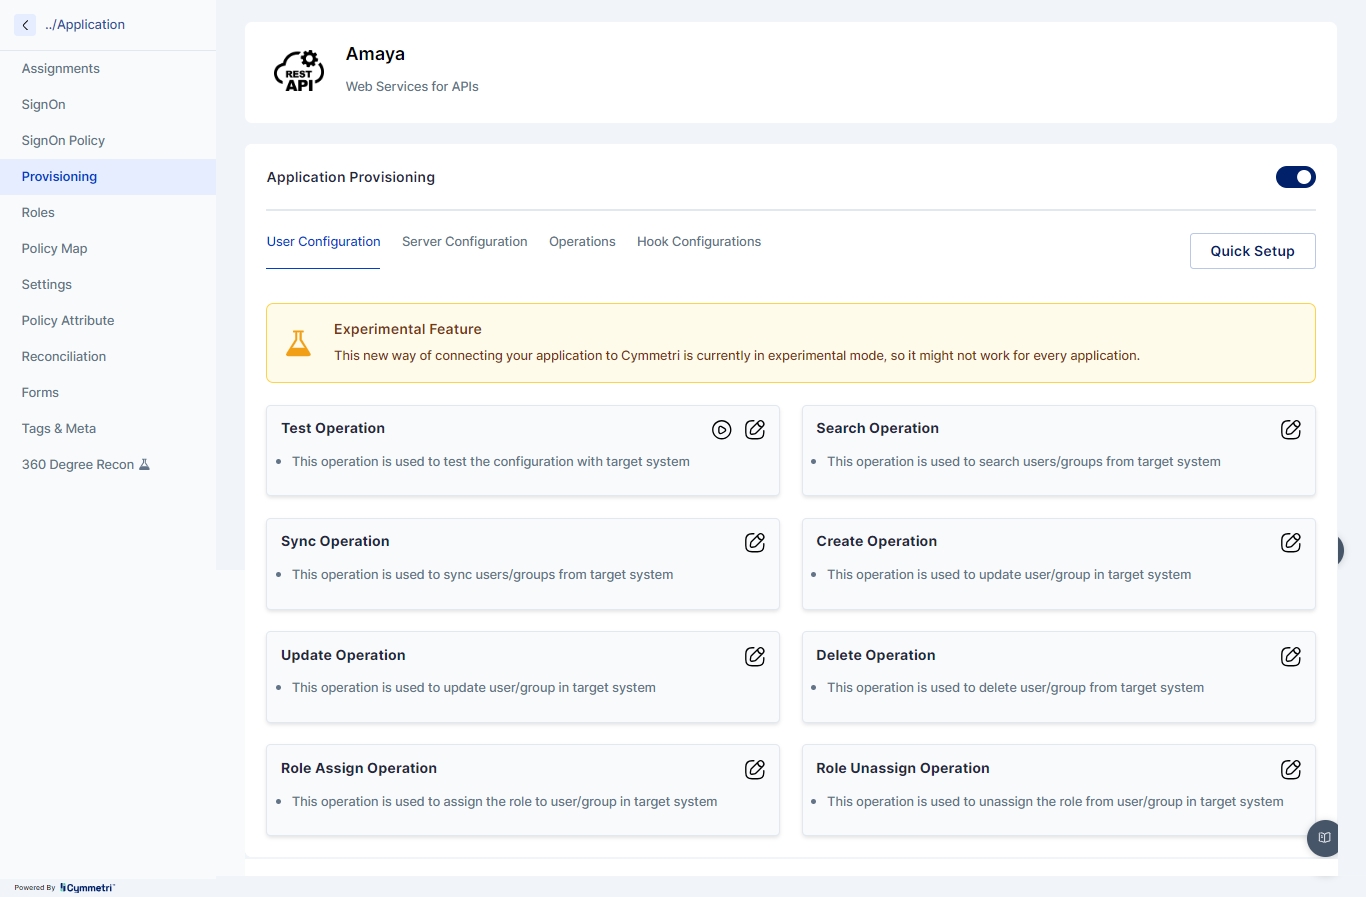Viewport: 1366px width, 897px height.
Task: Go back using the Application chevron
Action: tap(25, 25)
